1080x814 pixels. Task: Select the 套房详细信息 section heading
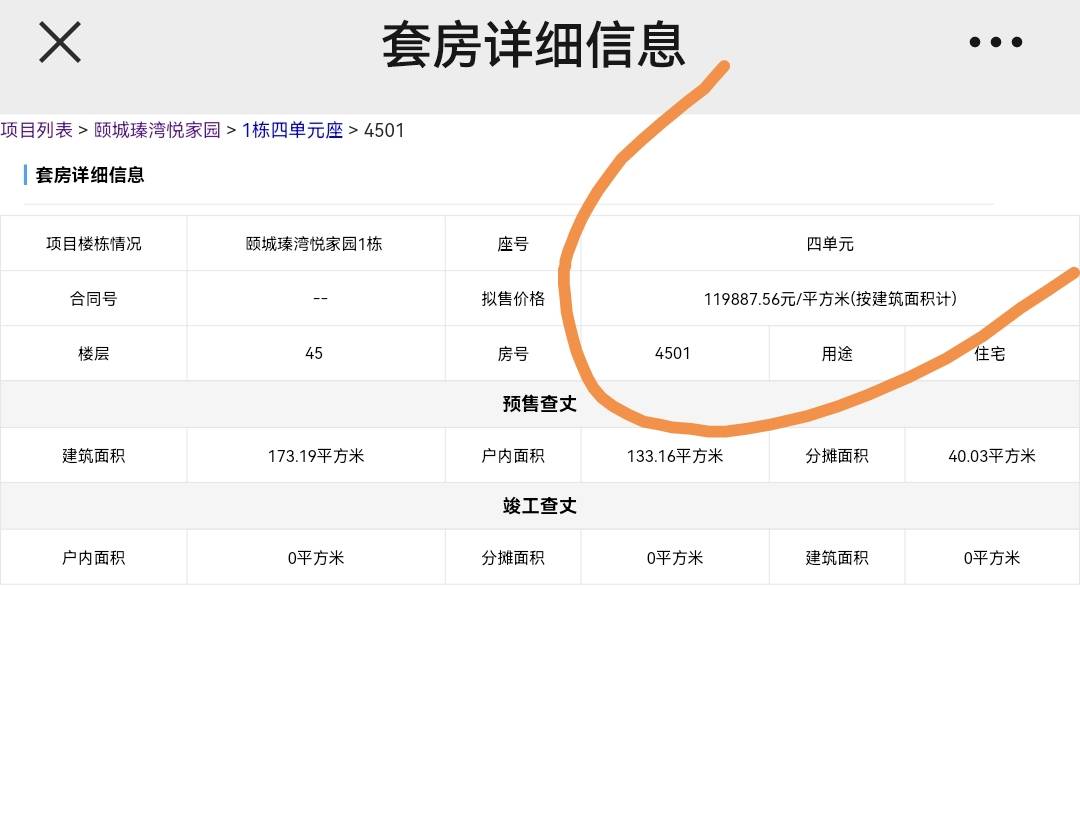90,175
